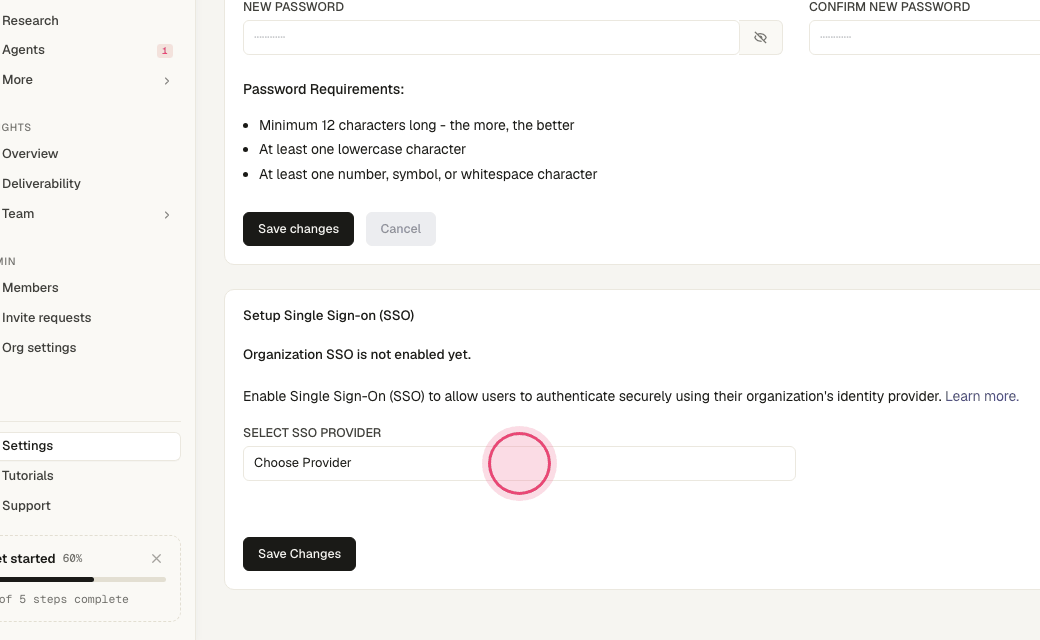Expand the More sidebar chevron
Viewport: 1040px width, 640px height.
166,81
